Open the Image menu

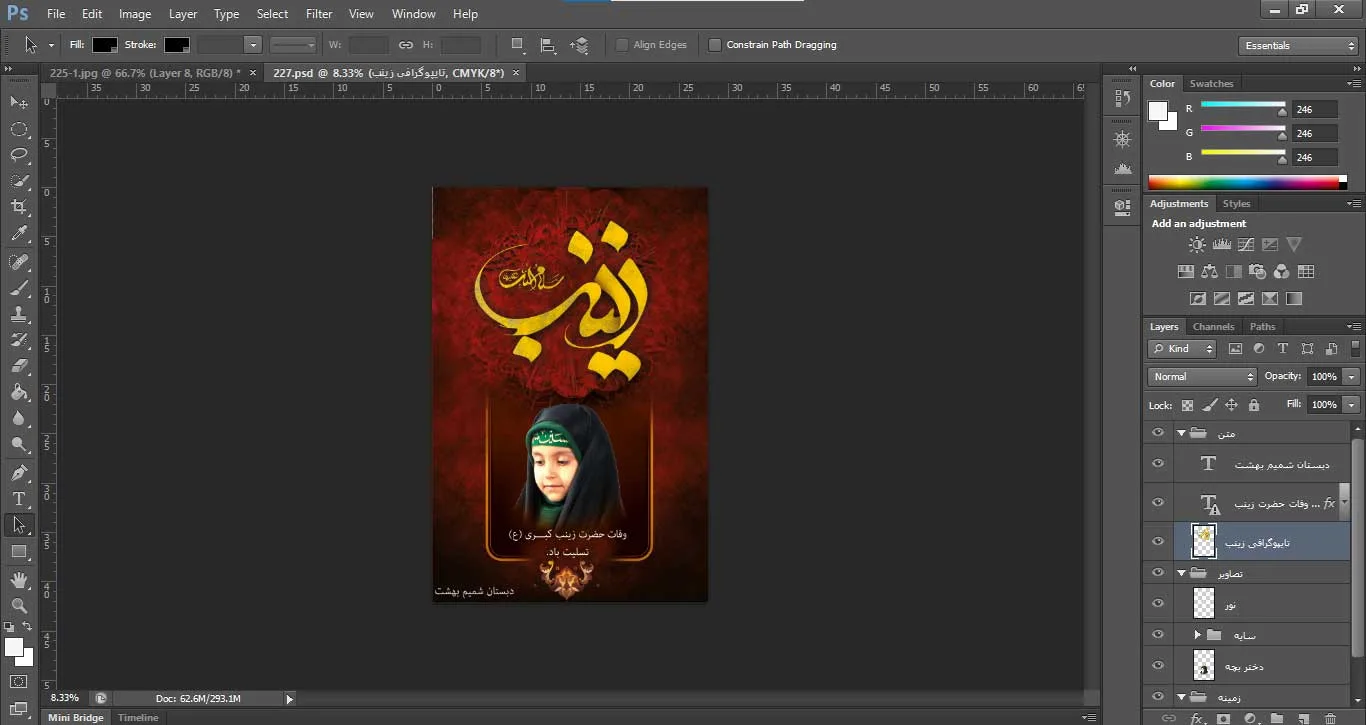[135, 14]
